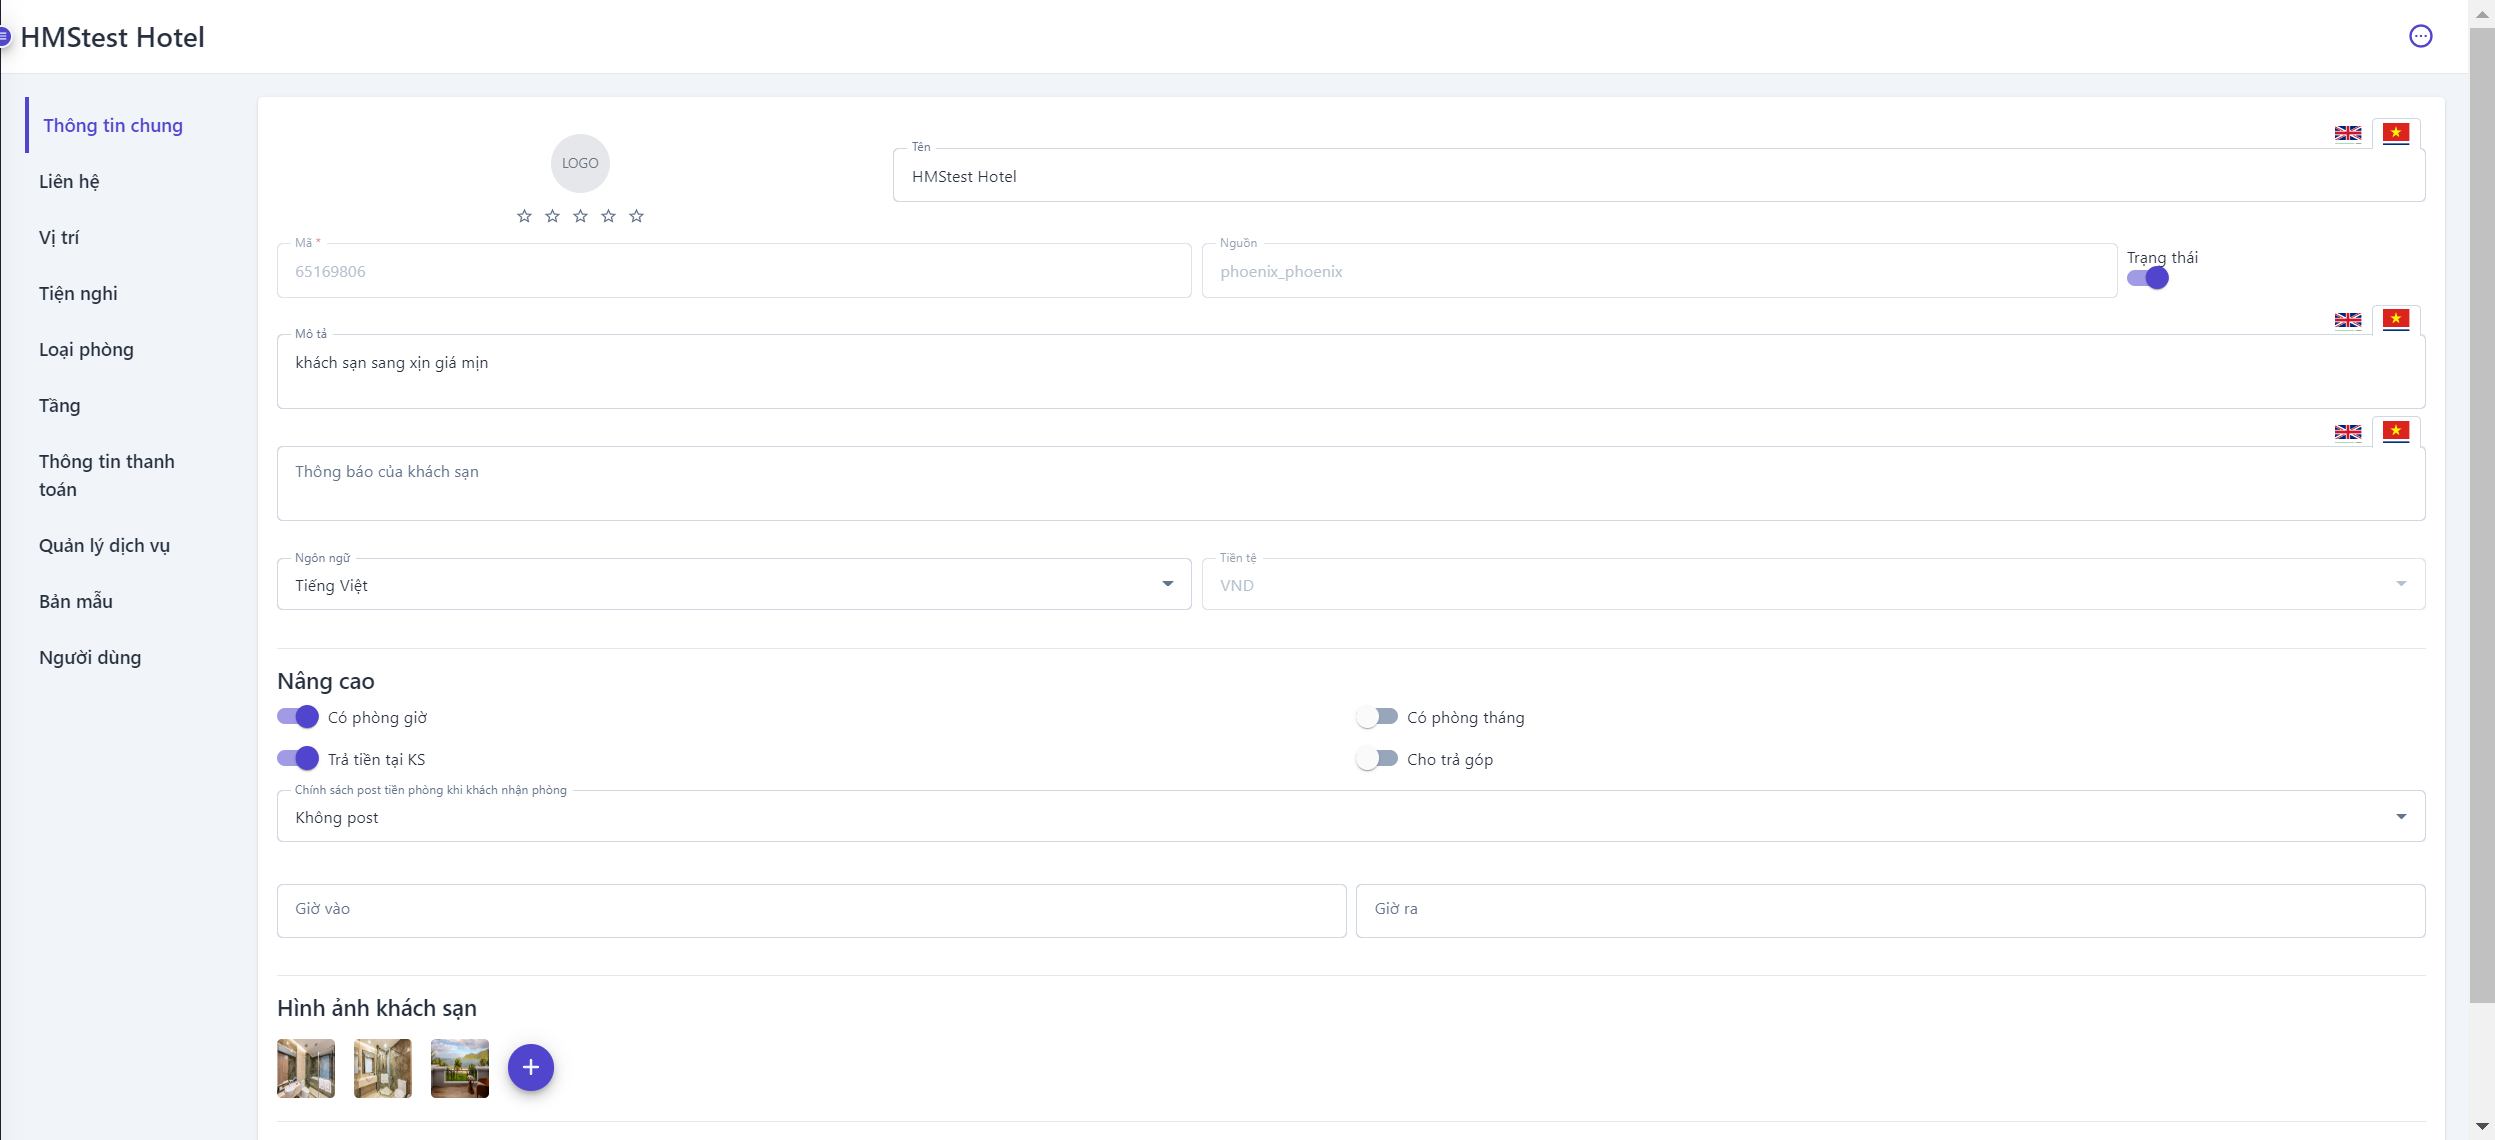Open the Ngôn ngữ language dropdown

pos(733,585)
